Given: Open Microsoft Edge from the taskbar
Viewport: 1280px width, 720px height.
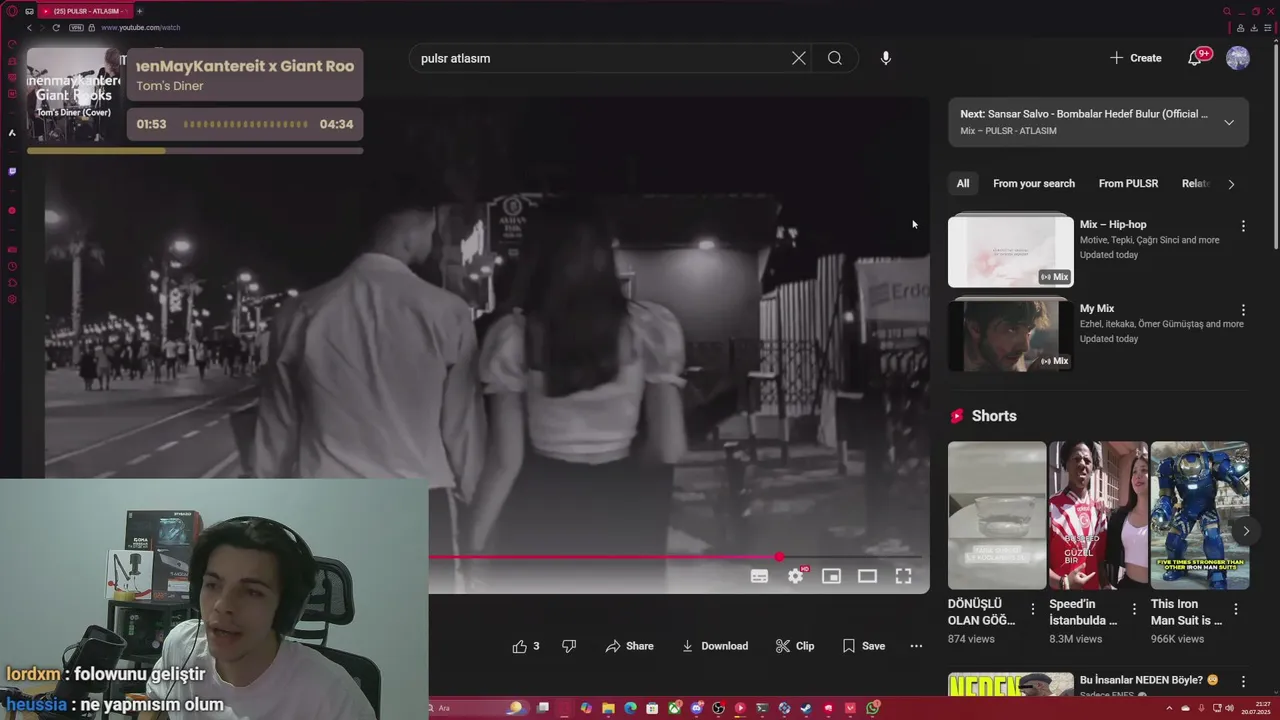Looking at the screenshot, I should (x=630, y=708).
